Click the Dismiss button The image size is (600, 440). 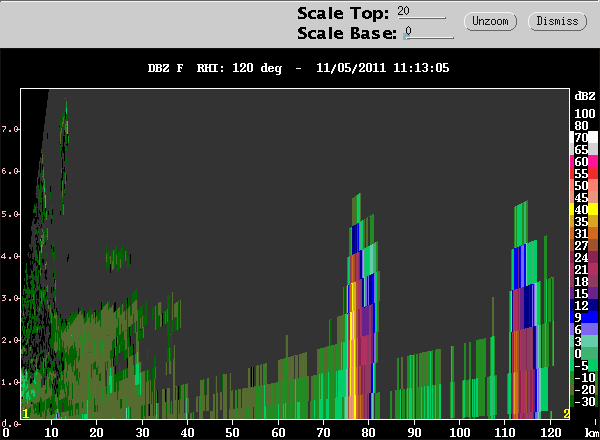557,21
